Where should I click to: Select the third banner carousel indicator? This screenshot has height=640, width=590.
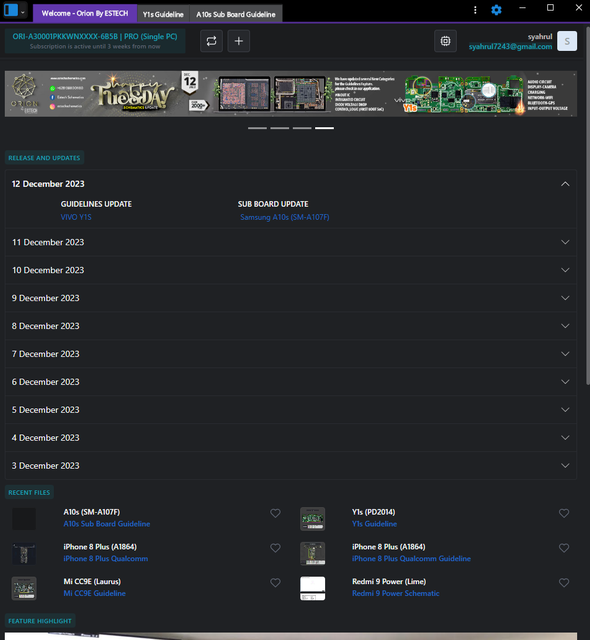click(302, 128)
